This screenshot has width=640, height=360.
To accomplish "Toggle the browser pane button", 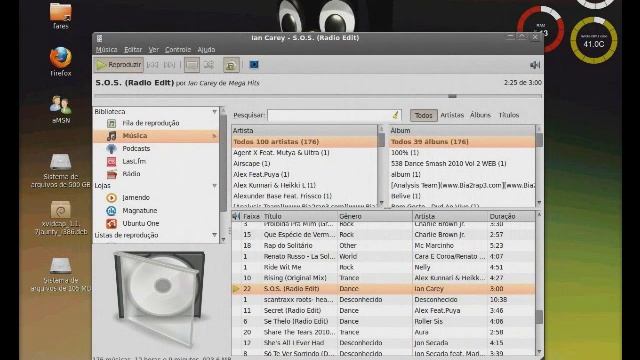I will tap(231, 65).
